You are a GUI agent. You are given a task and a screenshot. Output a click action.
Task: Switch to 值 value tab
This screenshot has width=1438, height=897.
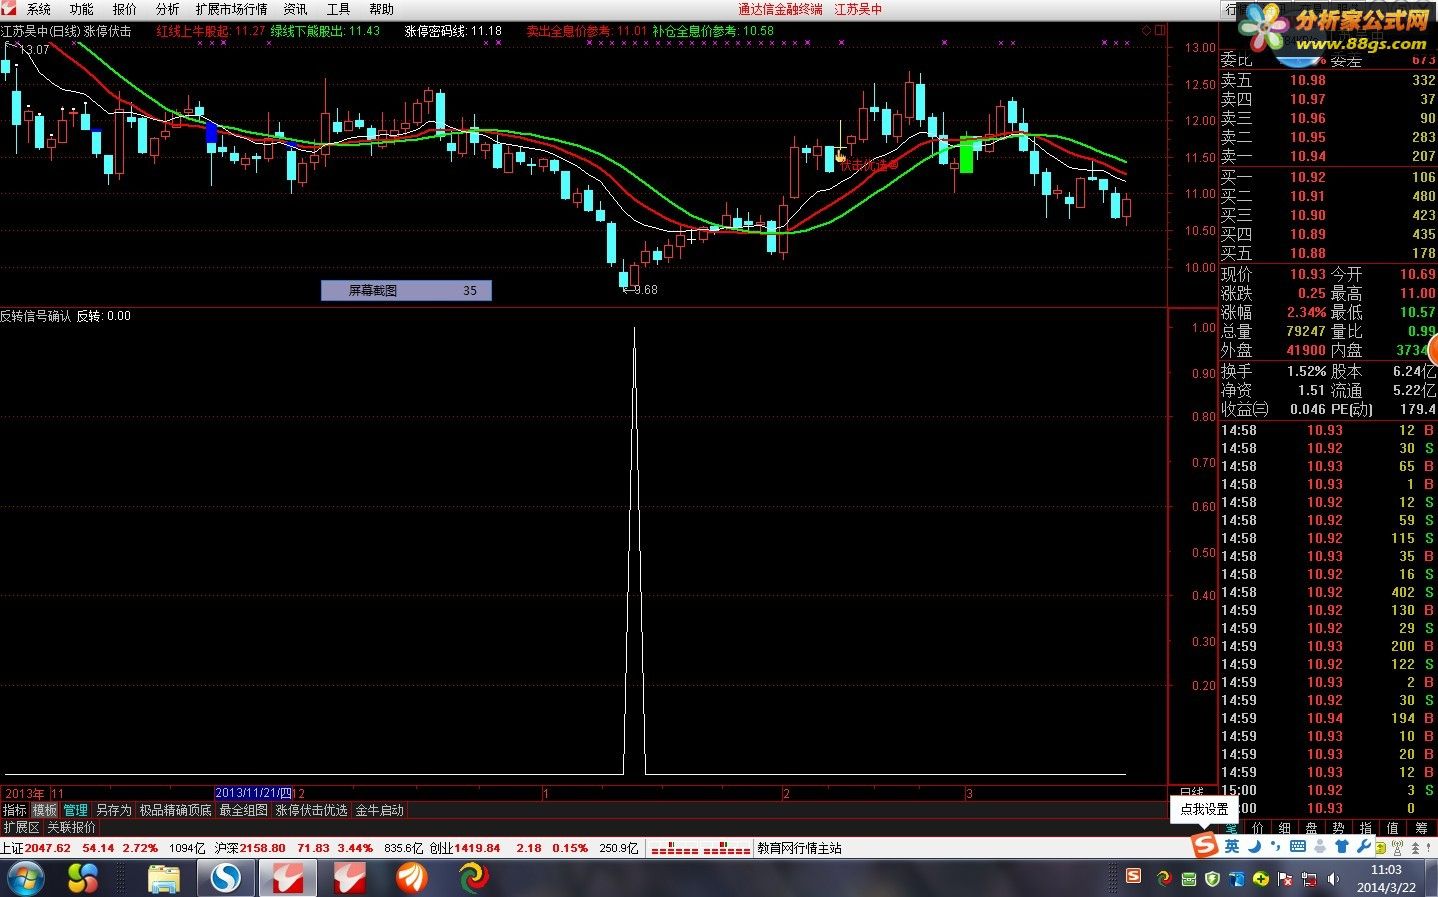click(x=1392, y=828)
